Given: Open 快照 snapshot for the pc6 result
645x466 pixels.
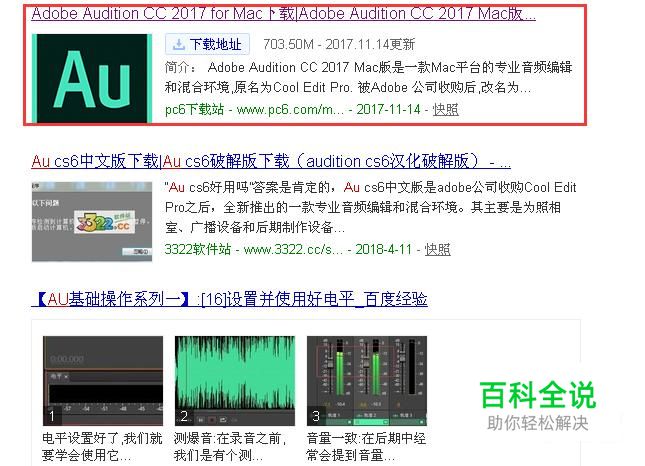Looking at the screenshot, I should 445,109.
